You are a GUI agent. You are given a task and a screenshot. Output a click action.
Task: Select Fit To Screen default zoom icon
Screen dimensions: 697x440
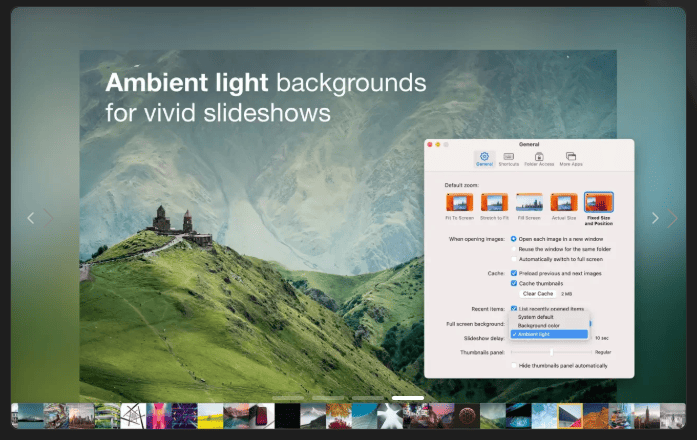tap(459, 202)
